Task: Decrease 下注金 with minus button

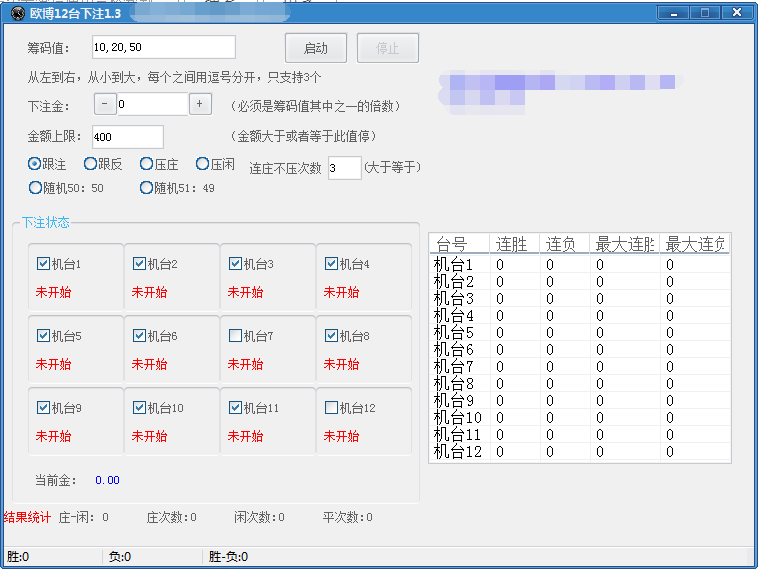Action: tap(105, 103)
